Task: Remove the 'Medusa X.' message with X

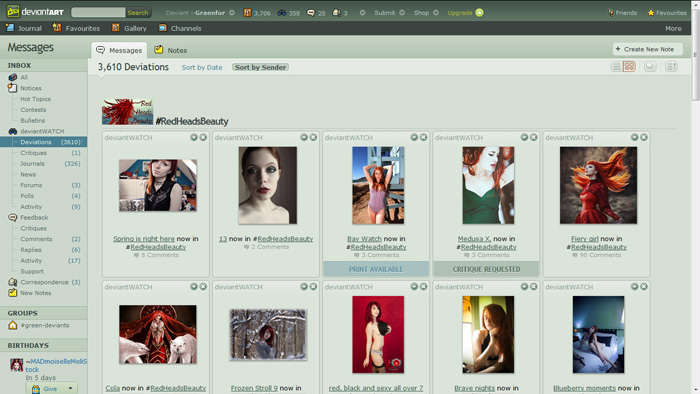Action: pos(533,137)
